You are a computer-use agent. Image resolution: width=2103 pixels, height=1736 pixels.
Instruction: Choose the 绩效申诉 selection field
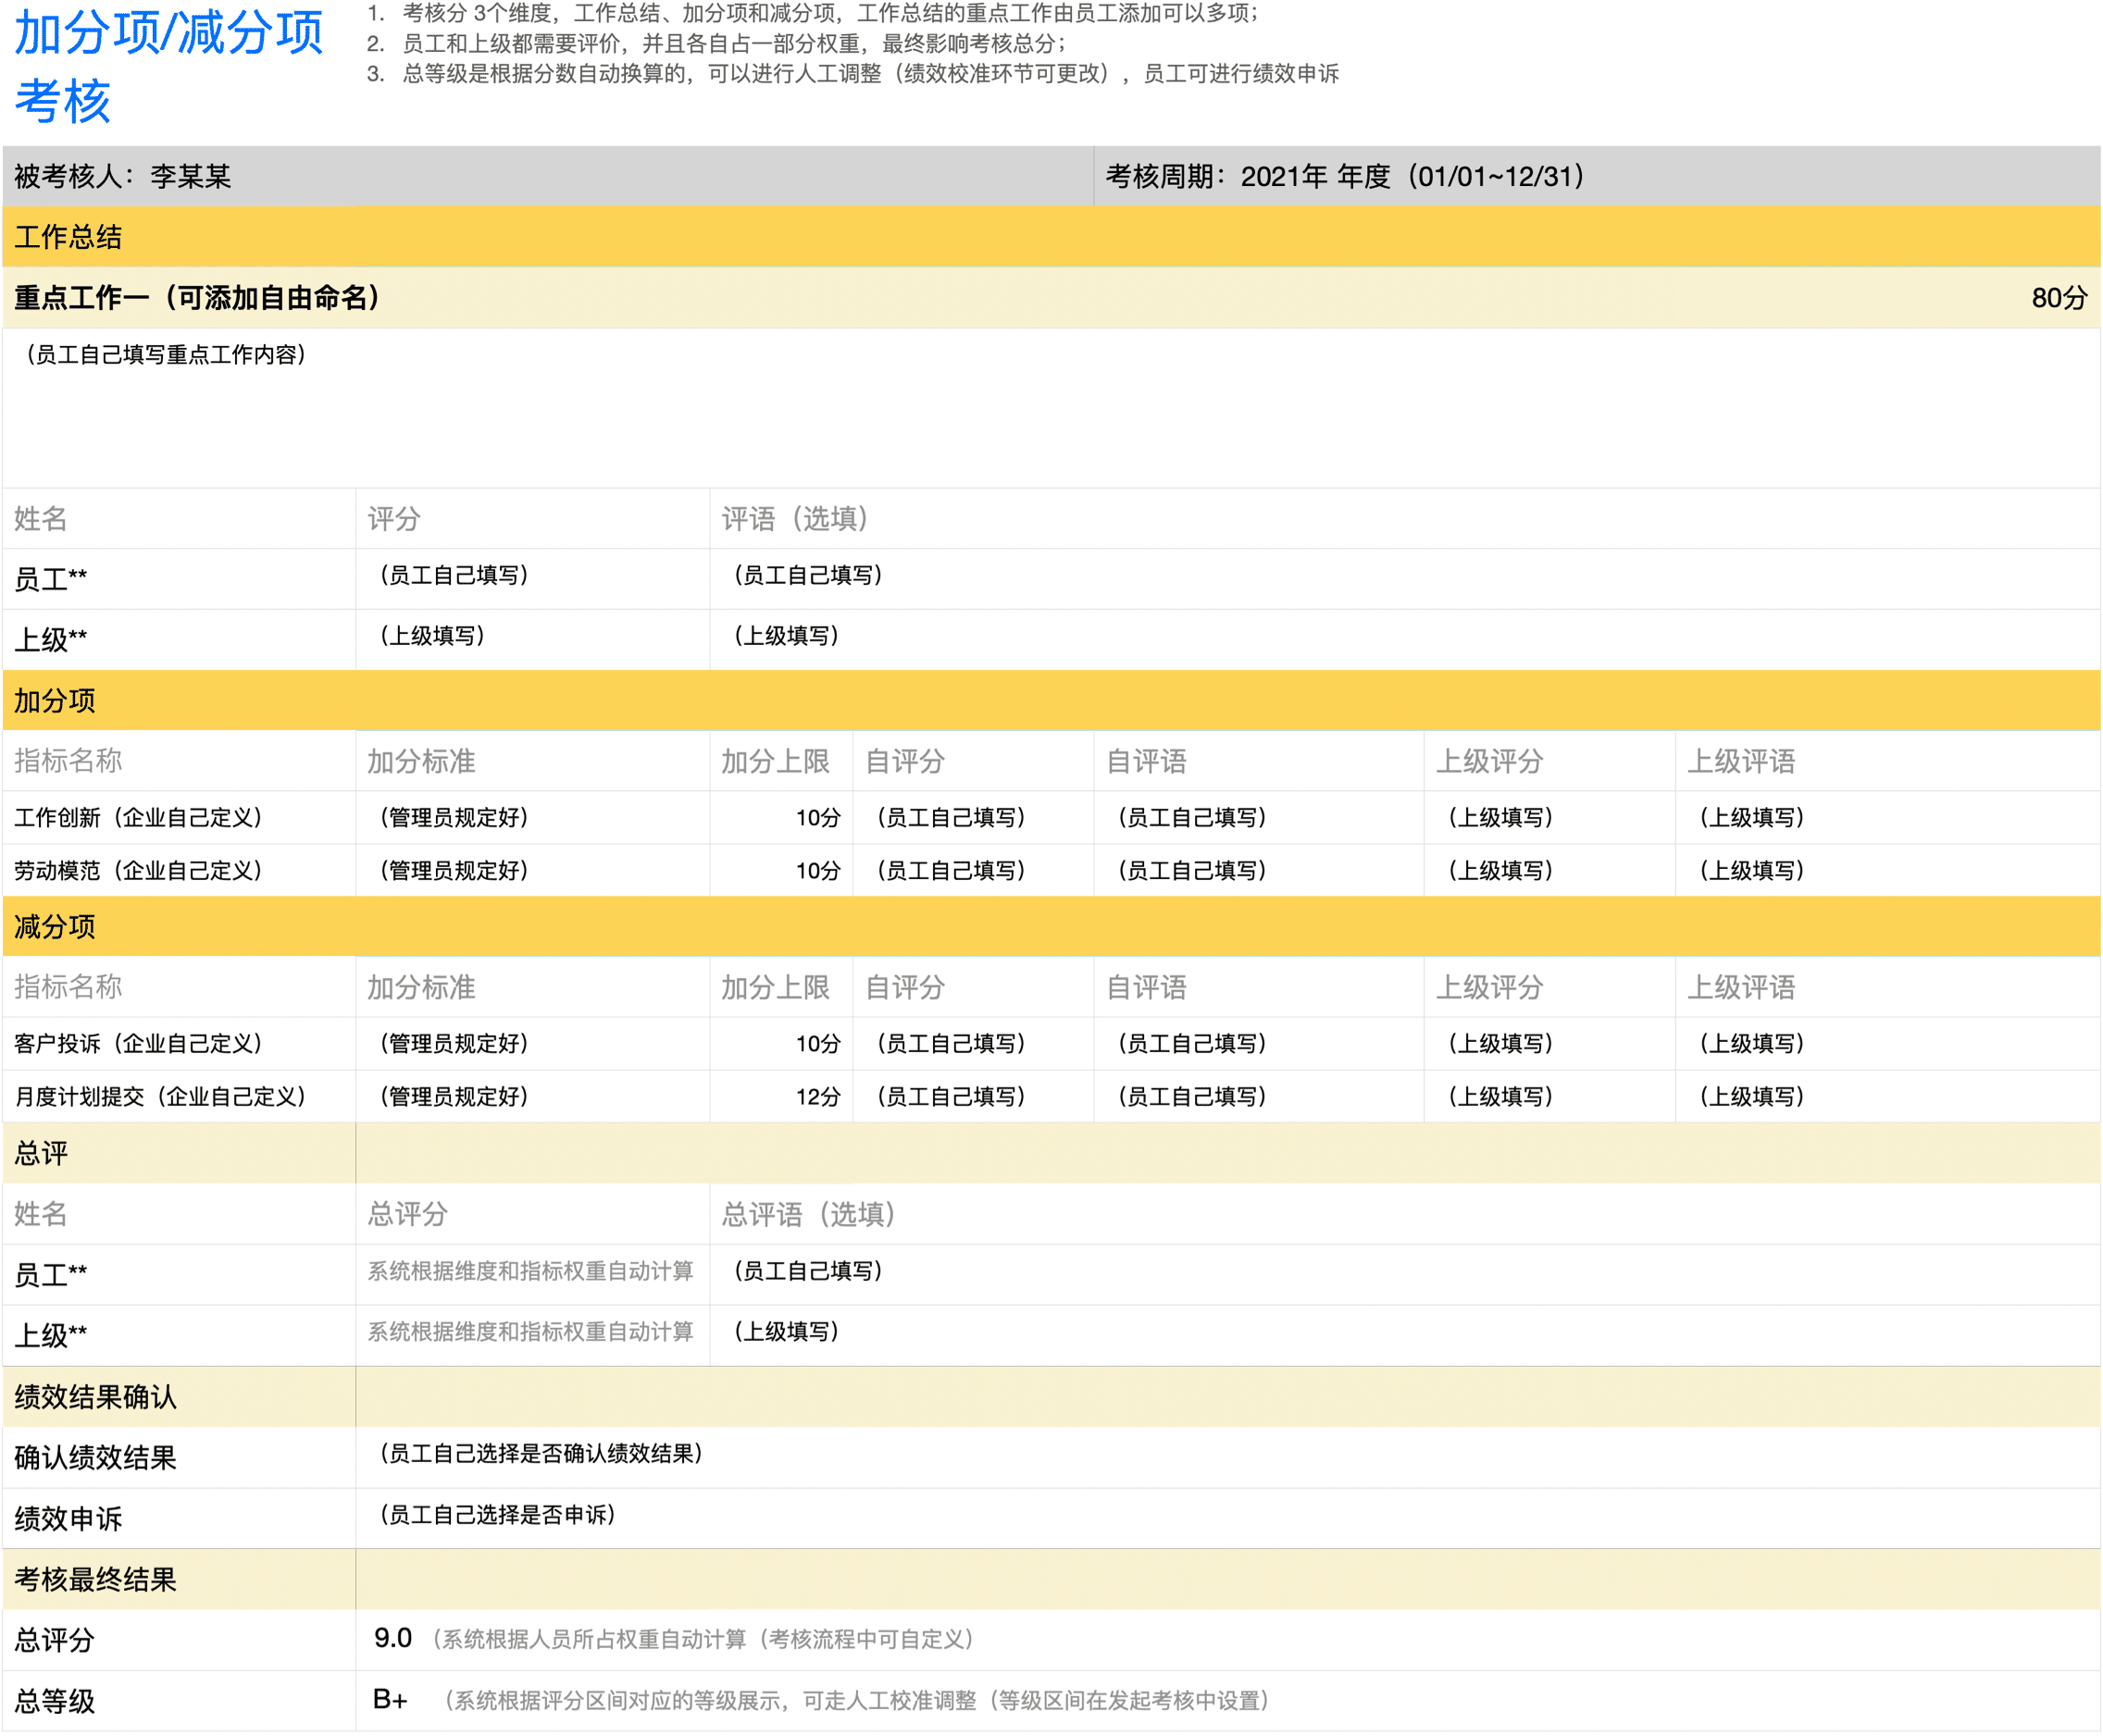click(1228, 1519)
